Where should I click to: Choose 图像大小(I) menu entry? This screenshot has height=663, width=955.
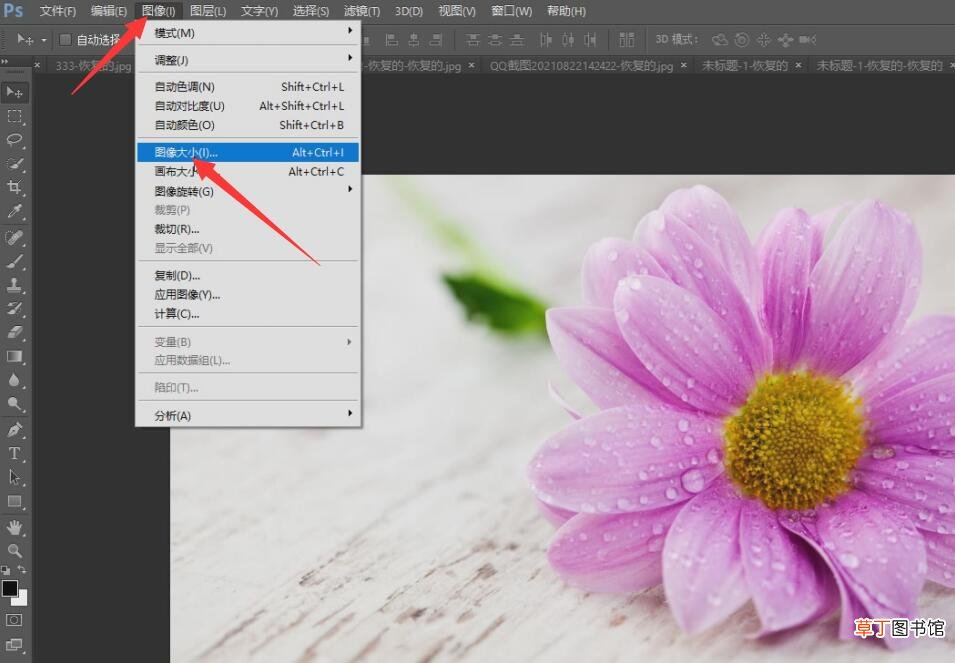tap(248, 152)
